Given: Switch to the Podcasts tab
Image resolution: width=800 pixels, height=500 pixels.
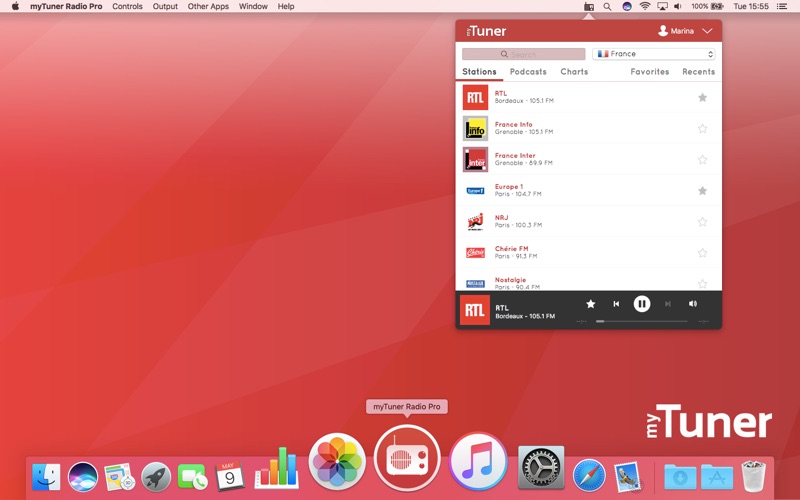Looking at the screenshot, I should 528,71.
